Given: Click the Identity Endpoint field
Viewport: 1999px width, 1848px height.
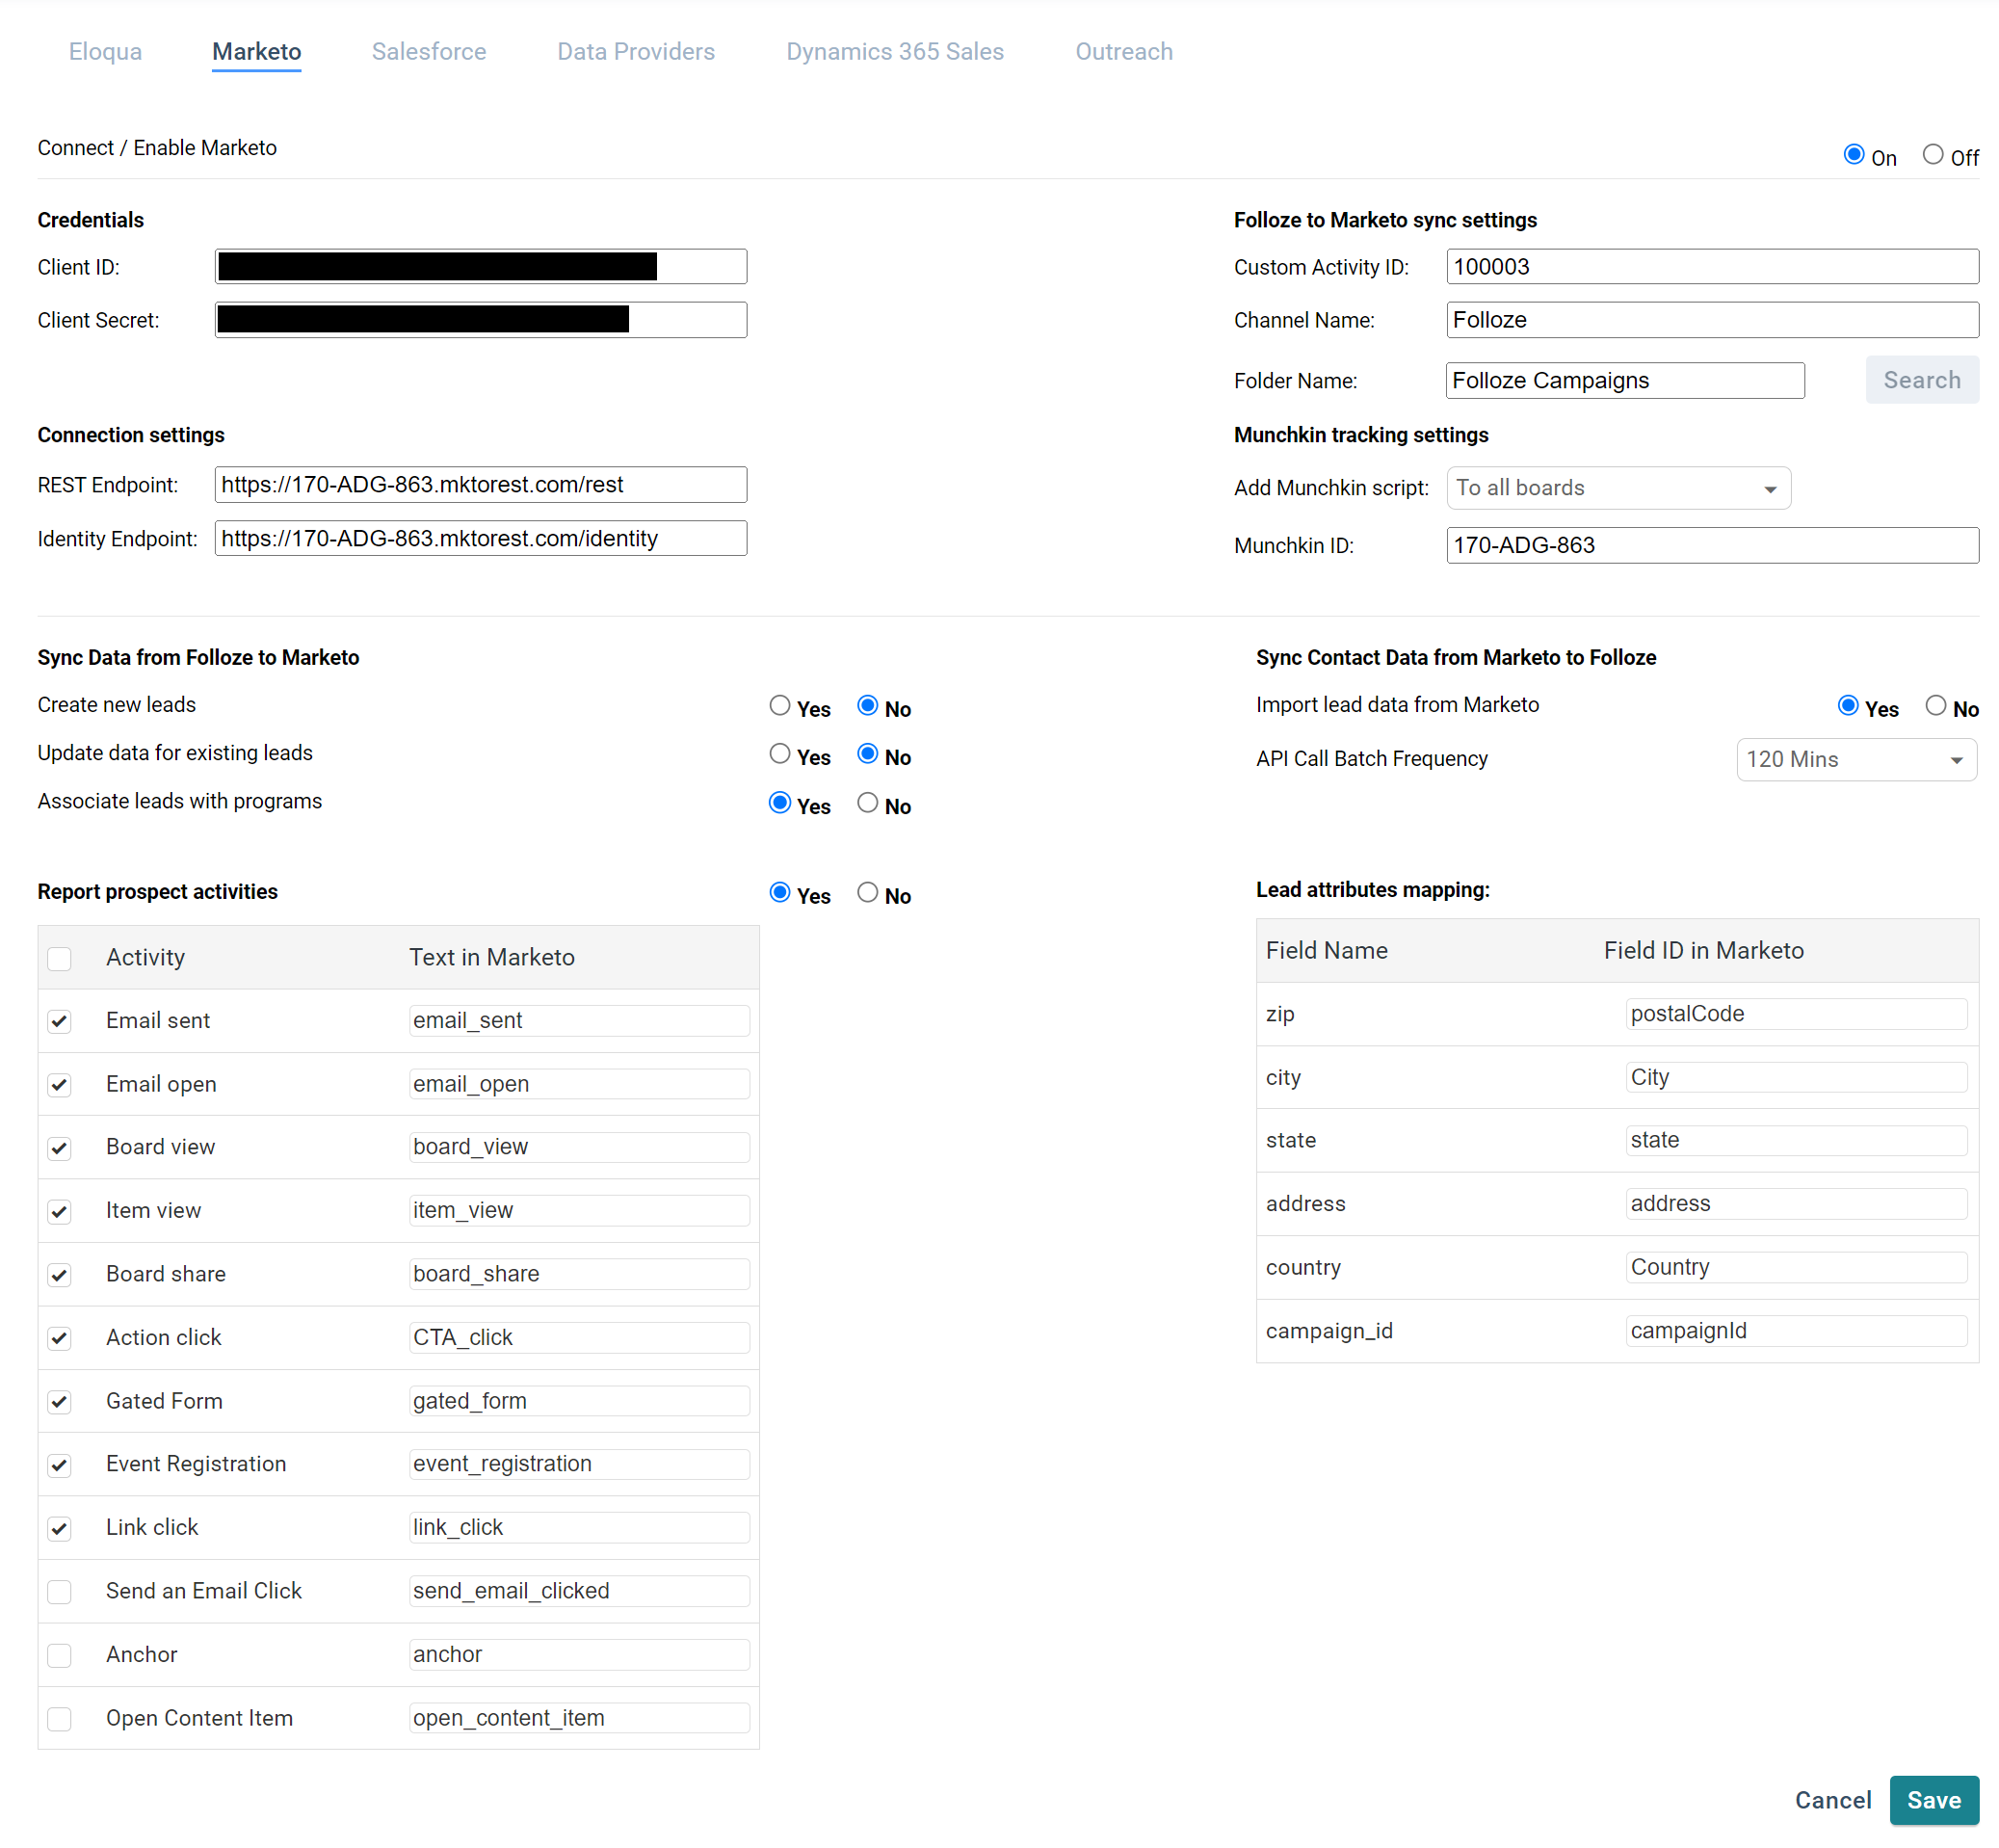Looking at the screenshot, I should [x=480, y=539].
